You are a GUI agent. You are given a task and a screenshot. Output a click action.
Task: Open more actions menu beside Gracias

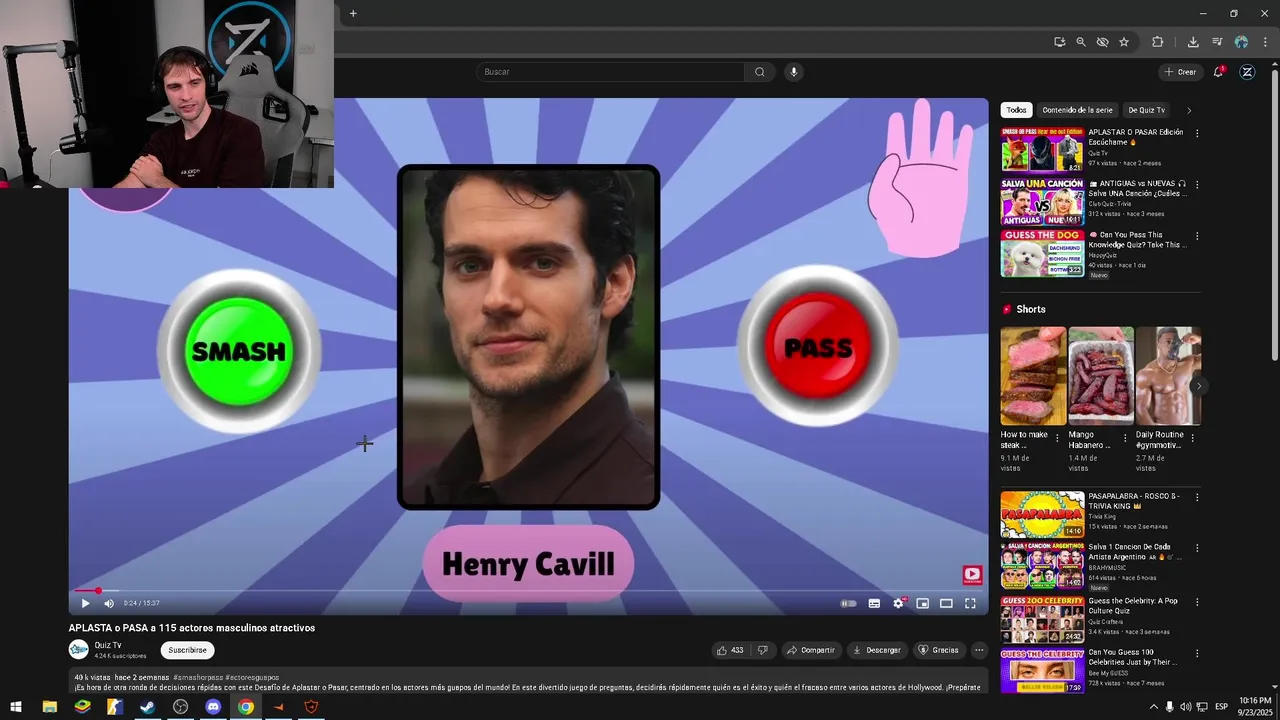click(979, 650)
